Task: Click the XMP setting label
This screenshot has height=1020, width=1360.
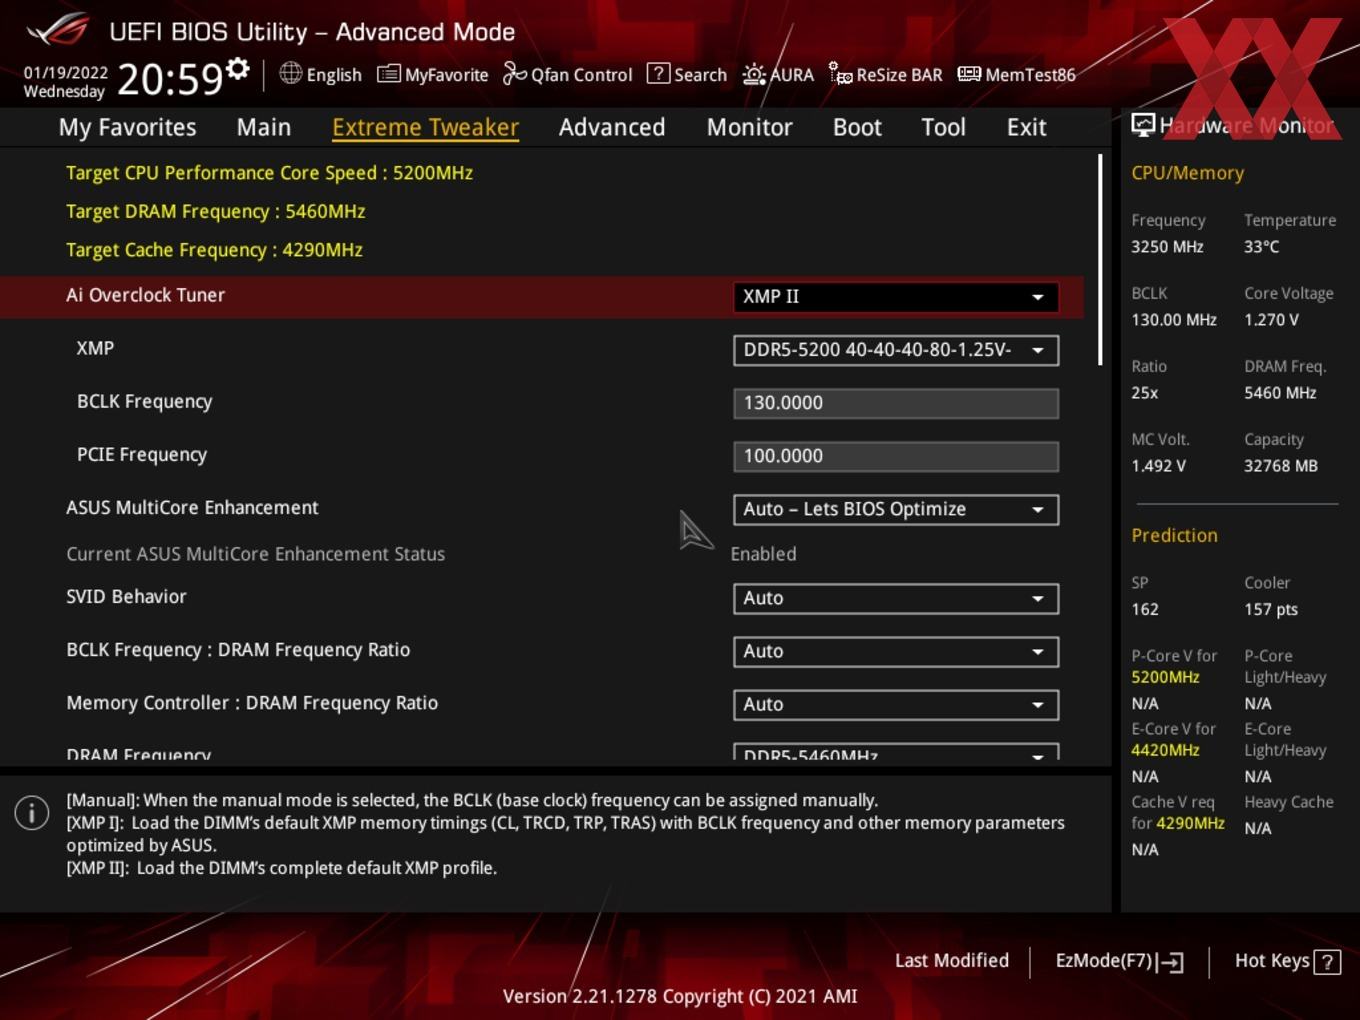Action: pyautogui.click(x=95, y=348)
